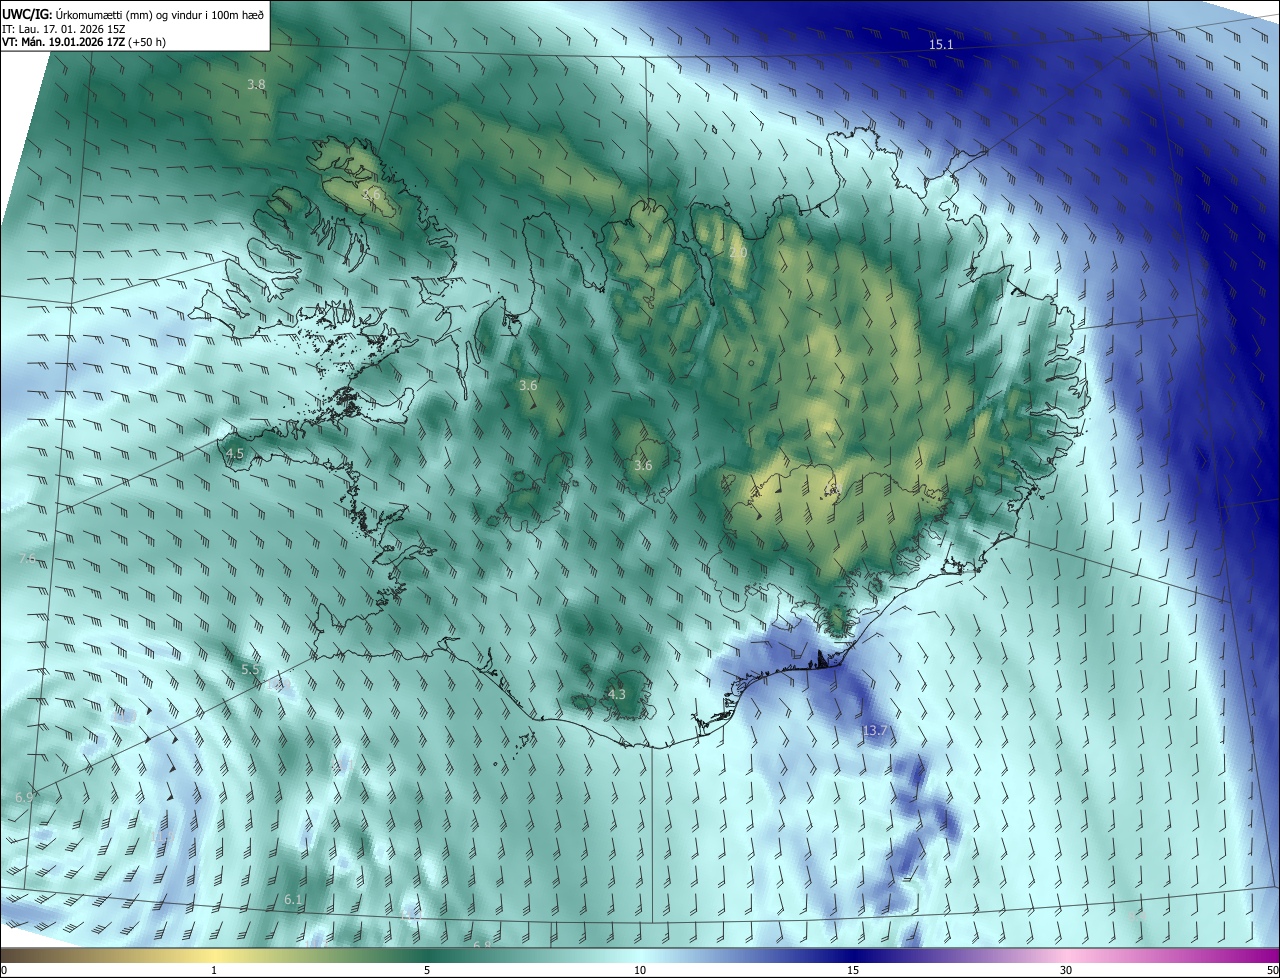1280x978 pixels.
Task: Click the 3.8 value label on the map
Action: (x=256, y=85)
